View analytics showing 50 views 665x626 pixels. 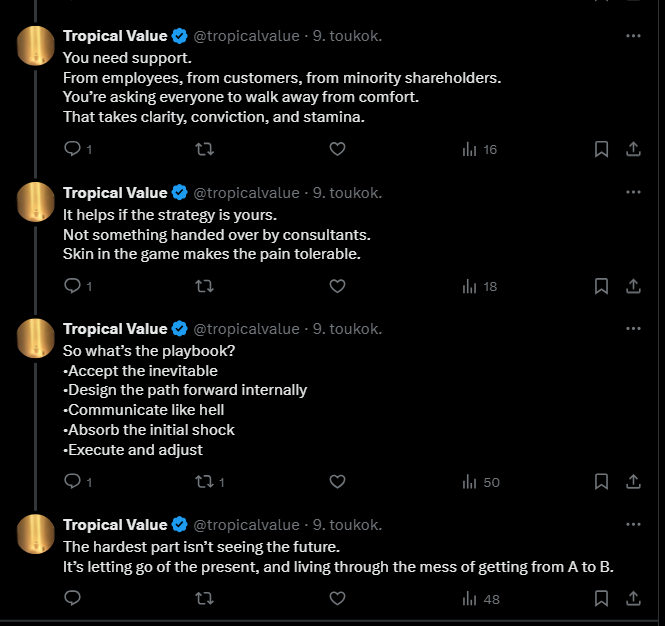[480, 482]
